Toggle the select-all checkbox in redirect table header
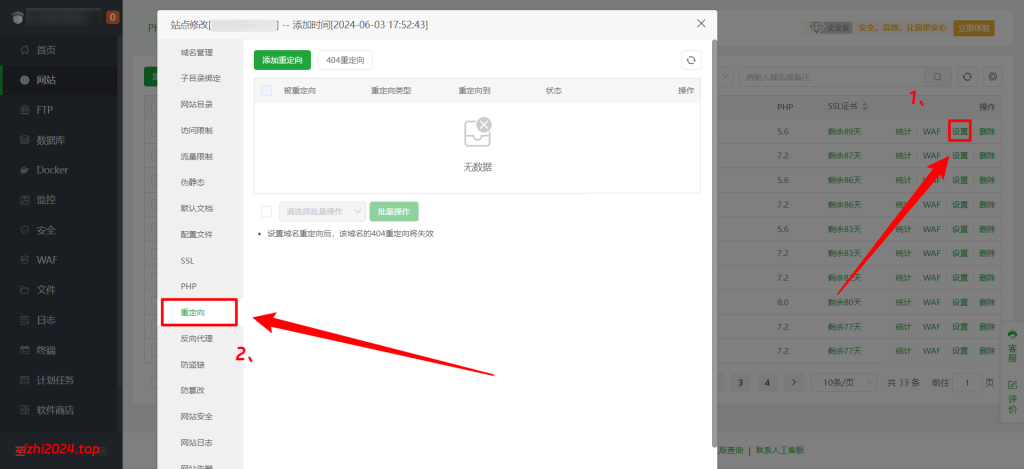This screenshot has width=1024, height=469. click(x=266, y=91)
